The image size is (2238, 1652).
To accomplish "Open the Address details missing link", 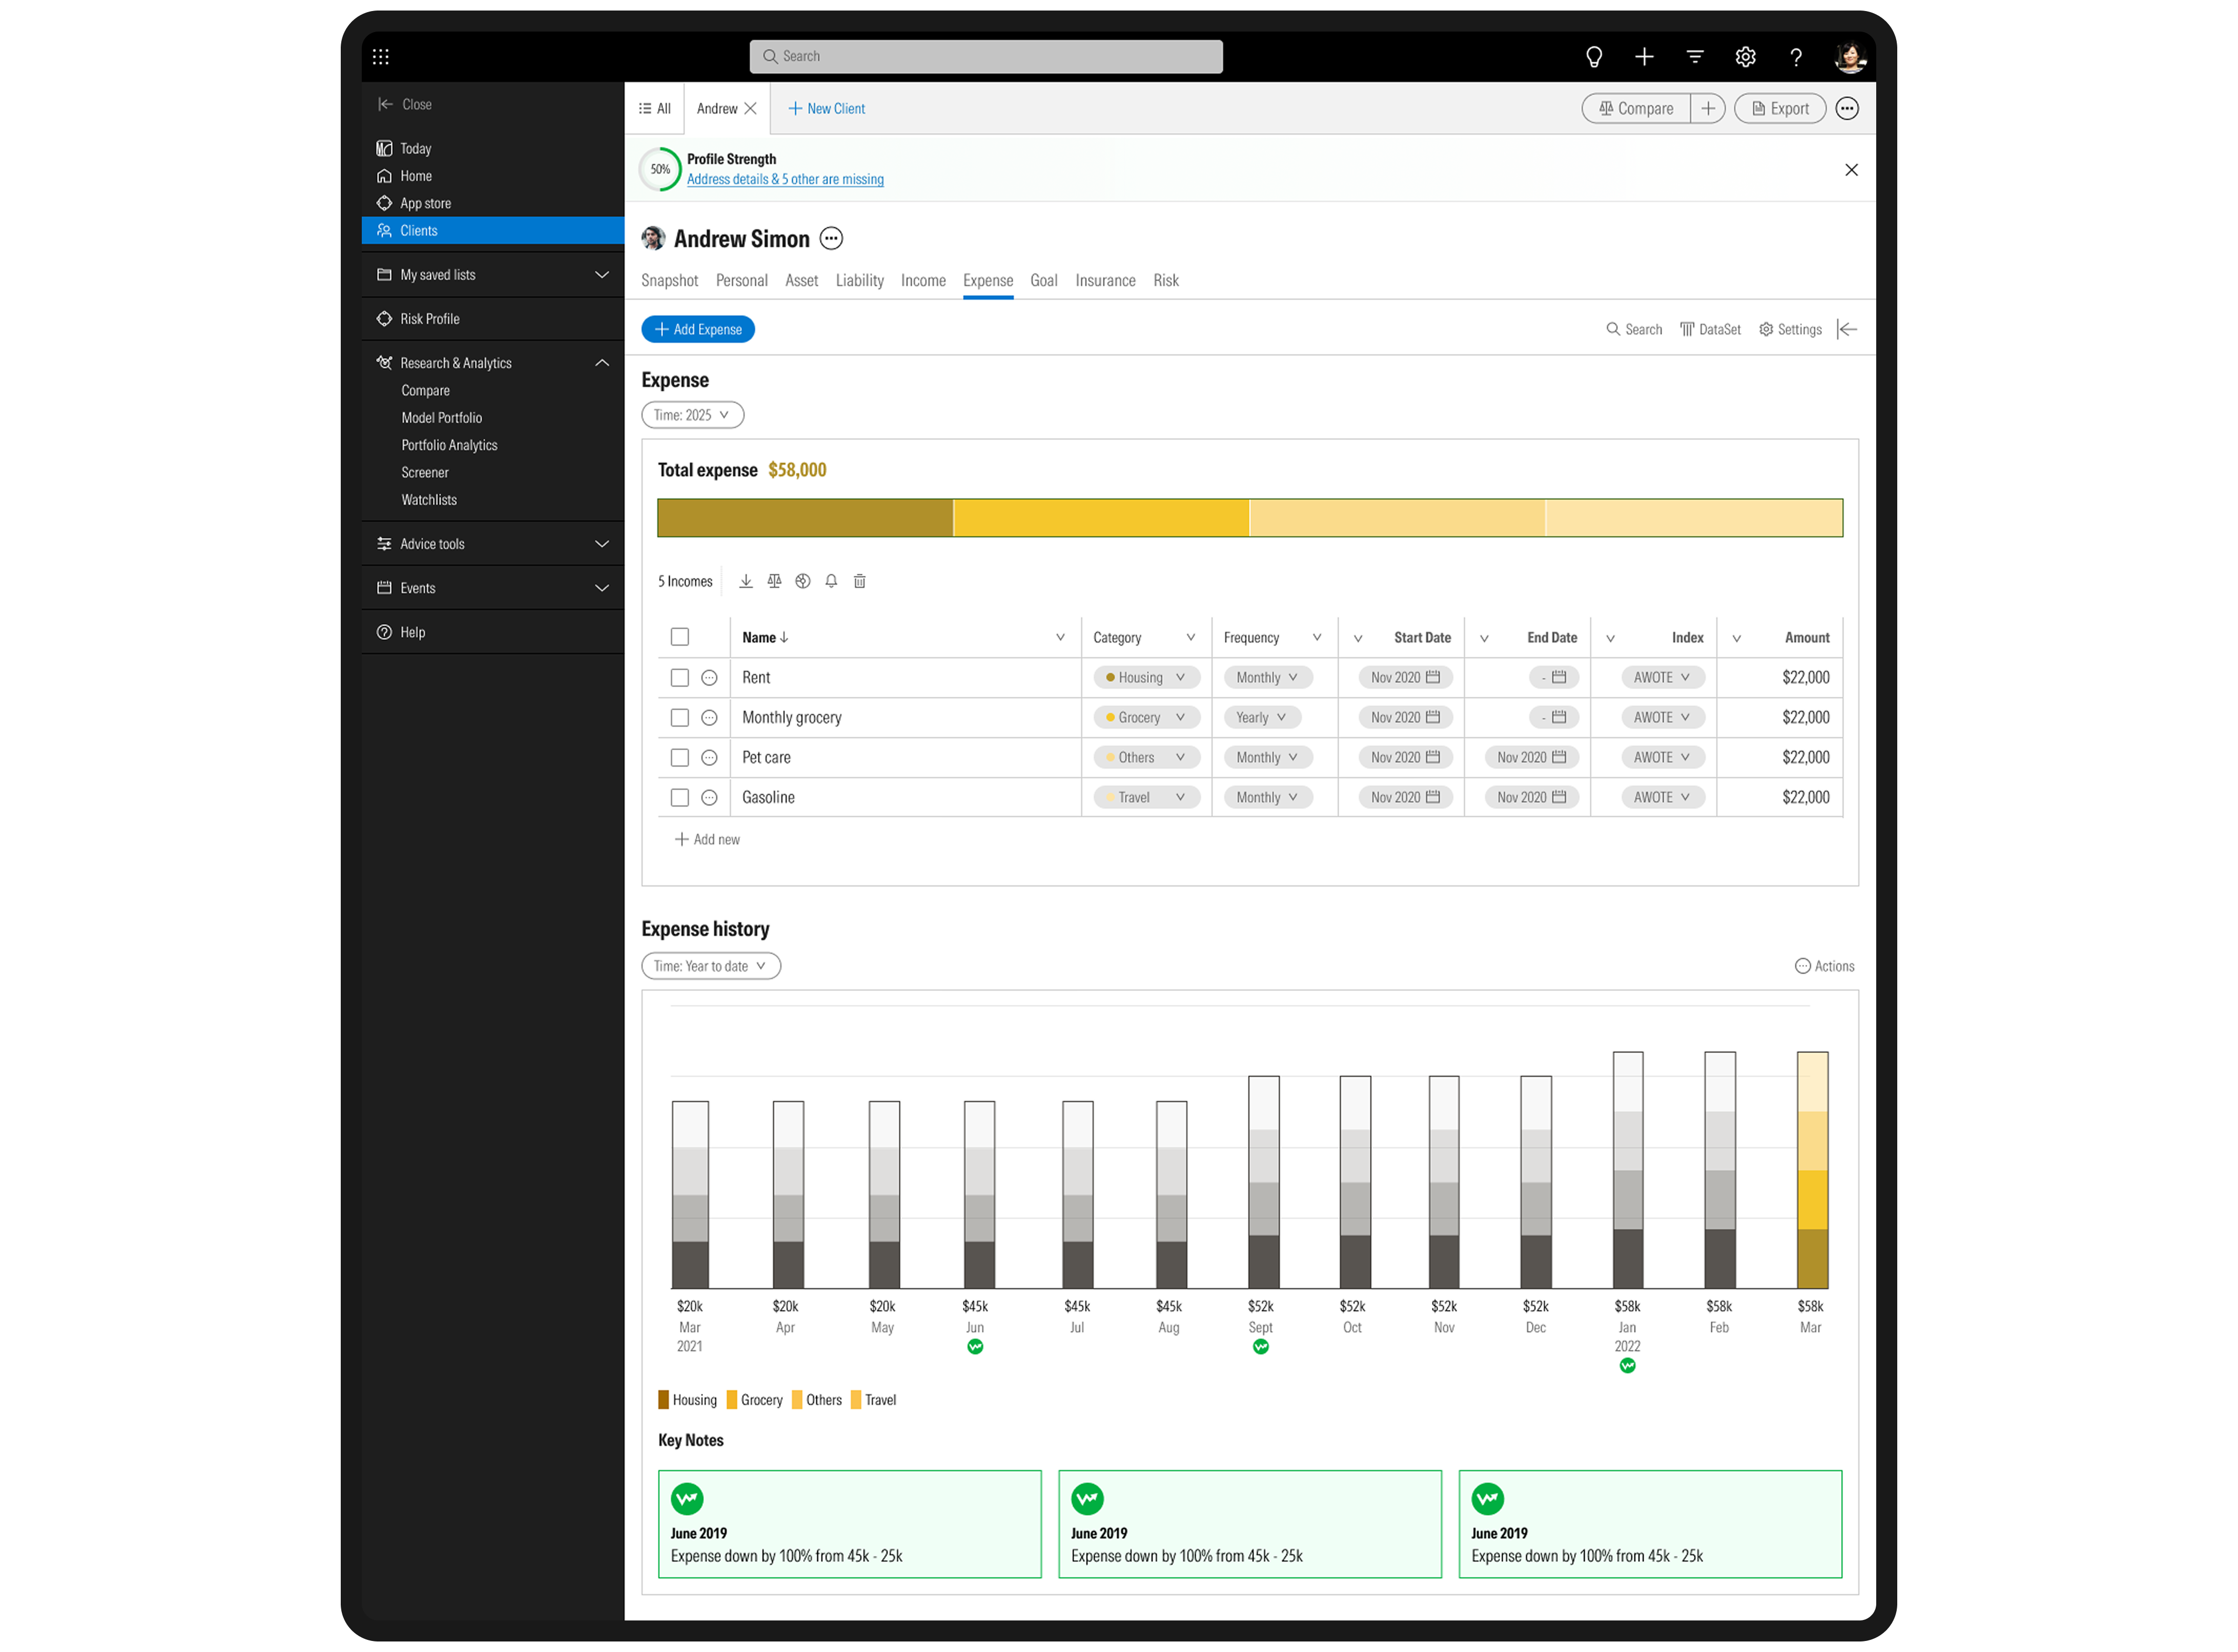I will pos(785,180).
